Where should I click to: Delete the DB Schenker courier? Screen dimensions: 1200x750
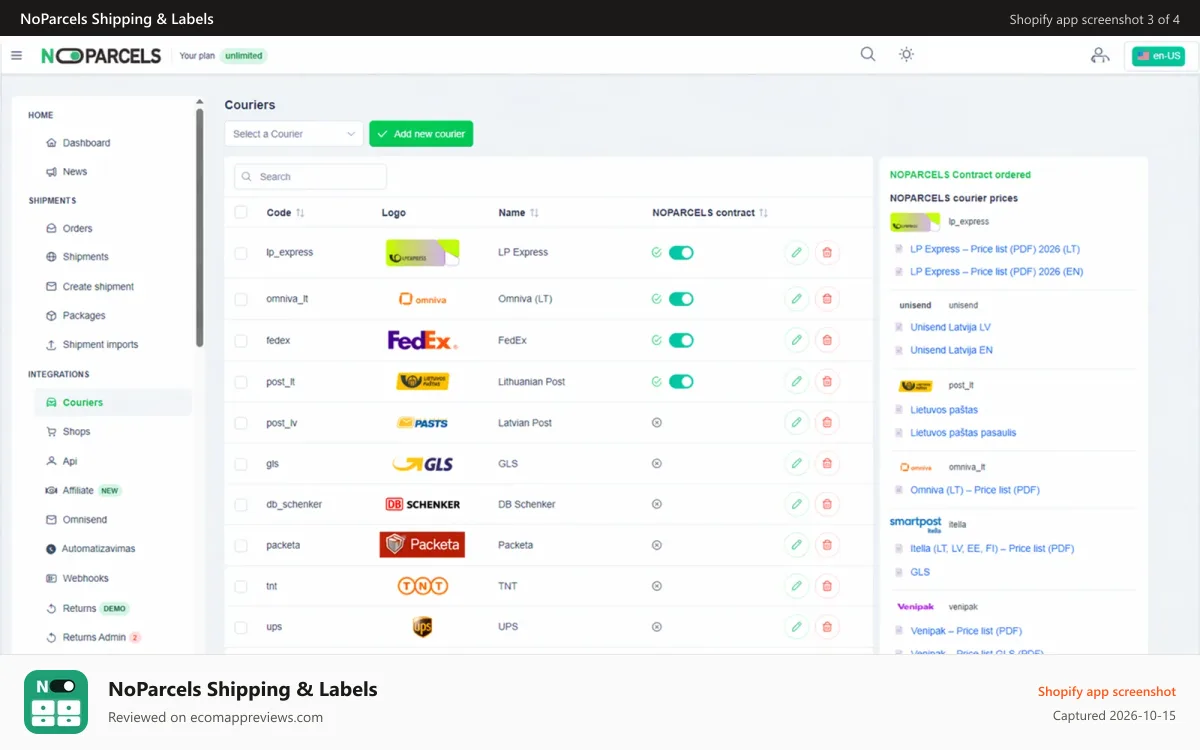pyautogui.click(x=827, y=504)
